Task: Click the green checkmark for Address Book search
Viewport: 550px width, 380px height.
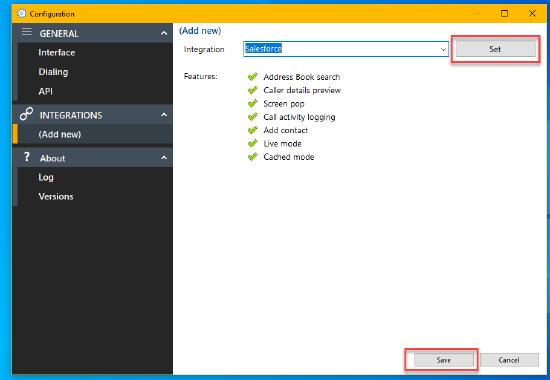Action: coord(253,76)
